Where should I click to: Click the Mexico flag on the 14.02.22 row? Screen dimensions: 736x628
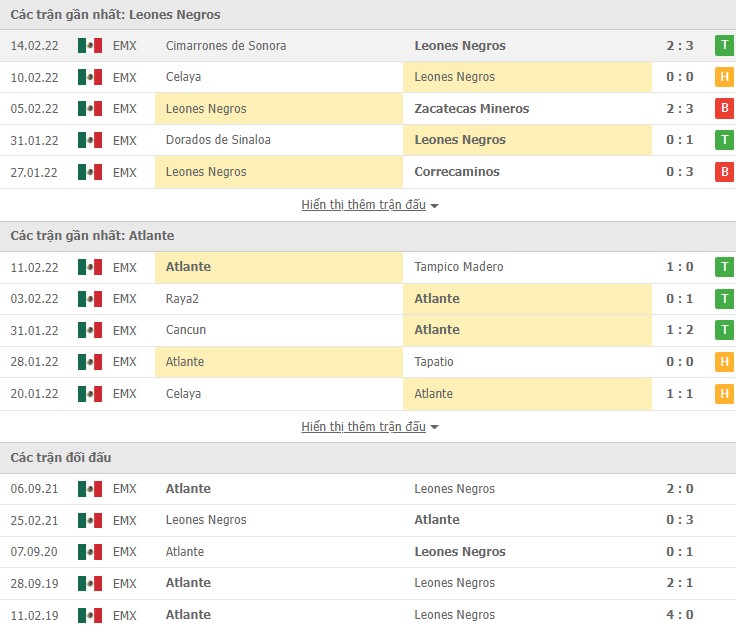pos(90,45)
